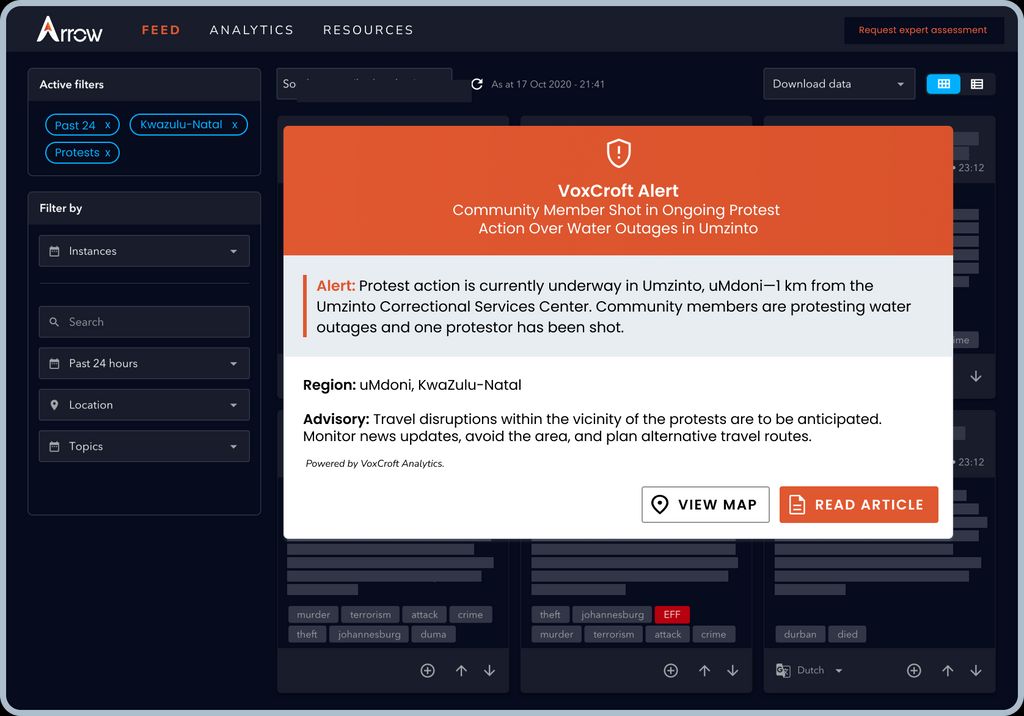Image resolution: width=1024 pixels, height=716 pixels.
Task: Downvote the card tagged duma
Action: (x=489, y=670)
